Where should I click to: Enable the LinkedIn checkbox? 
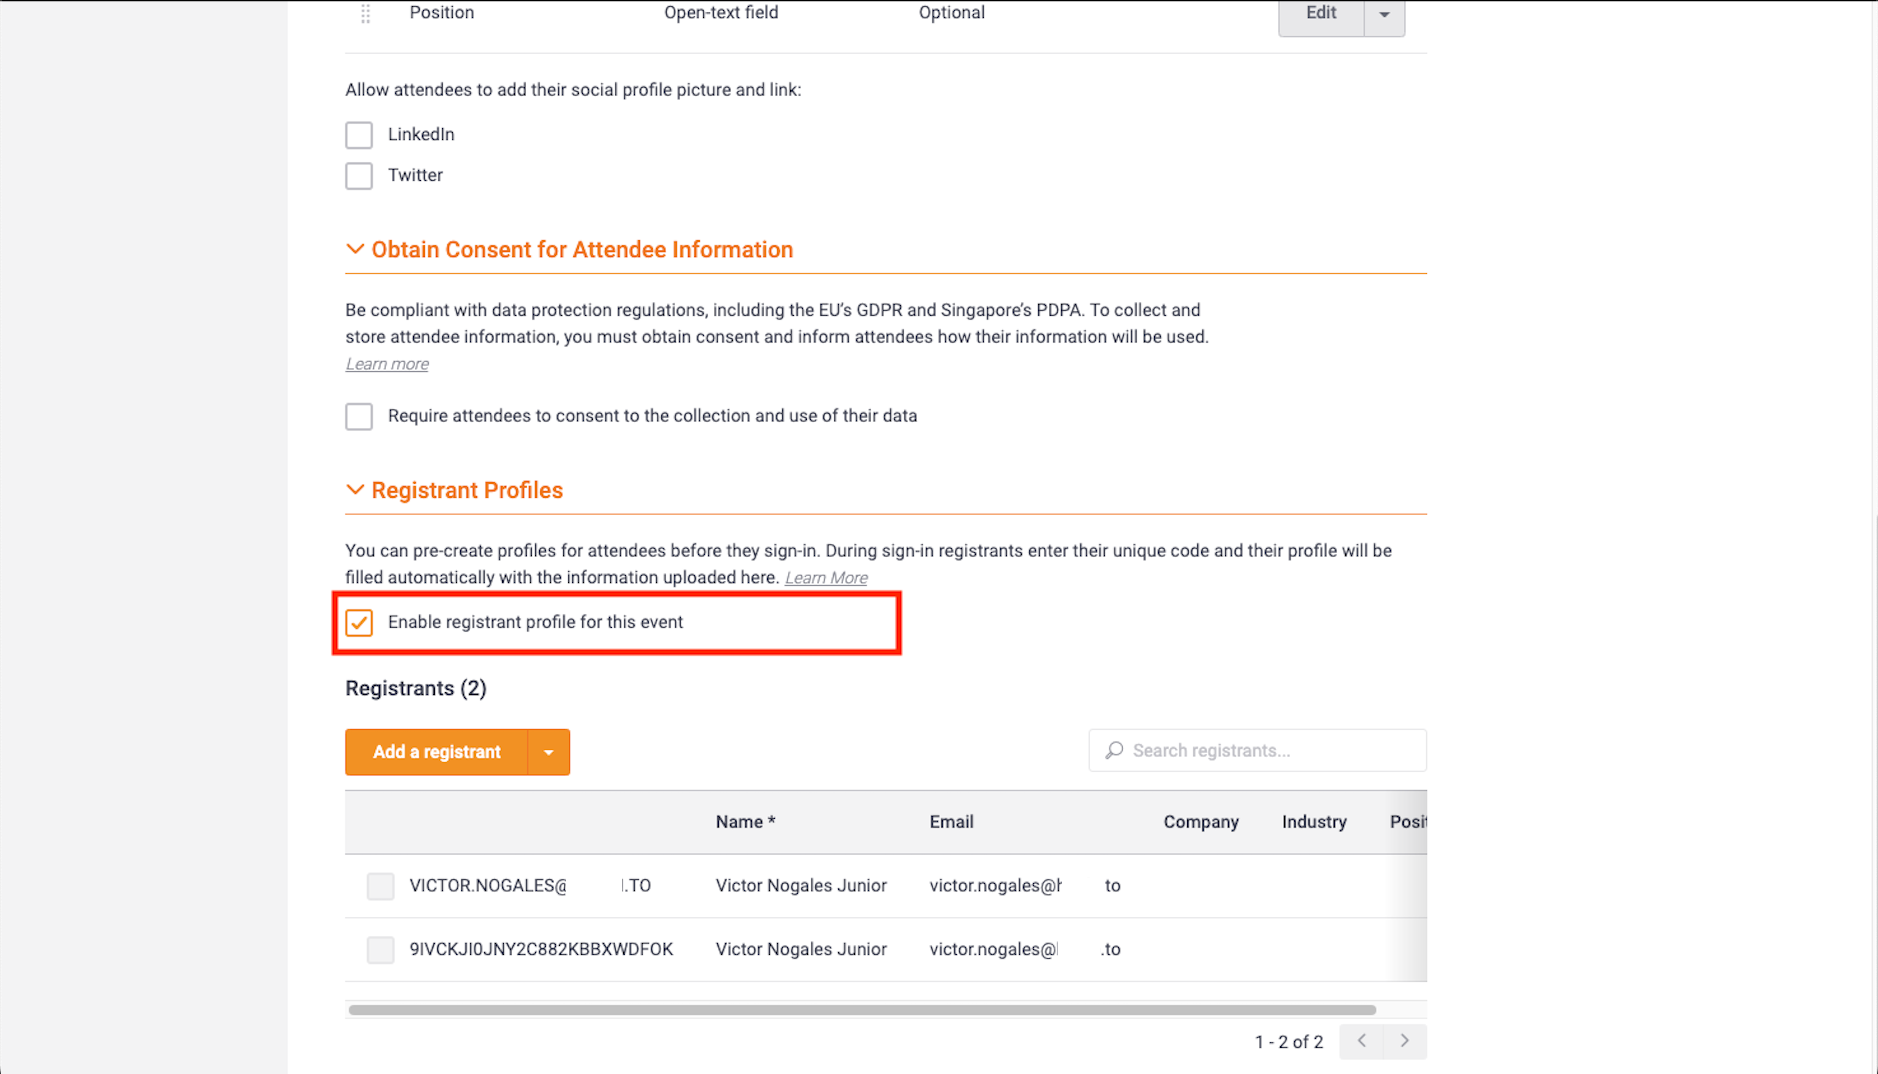(359, 135)
